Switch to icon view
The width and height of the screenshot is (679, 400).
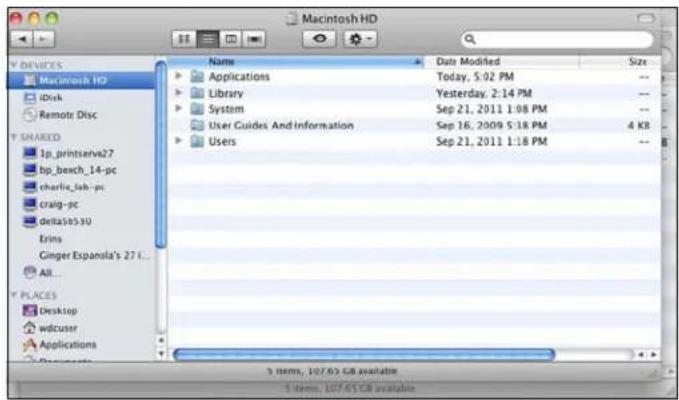(184, 39)
